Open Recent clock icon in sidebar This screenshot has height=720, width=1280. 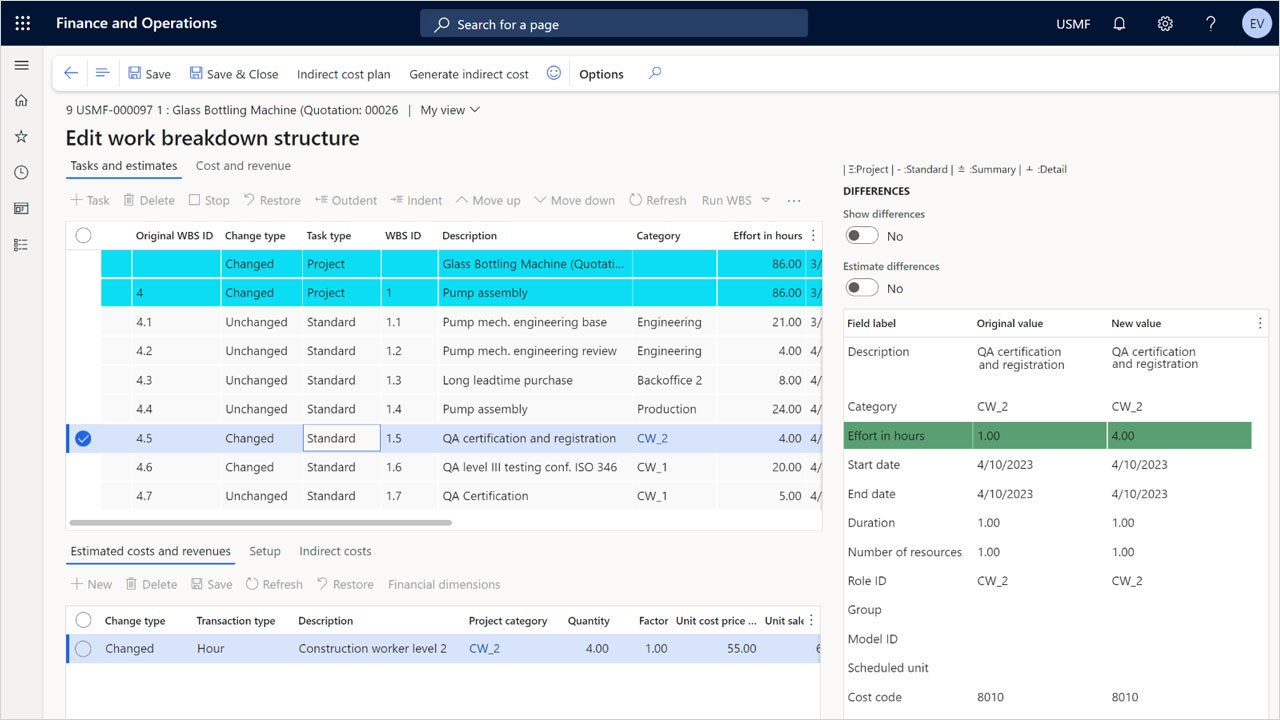(x=21, y=173)
